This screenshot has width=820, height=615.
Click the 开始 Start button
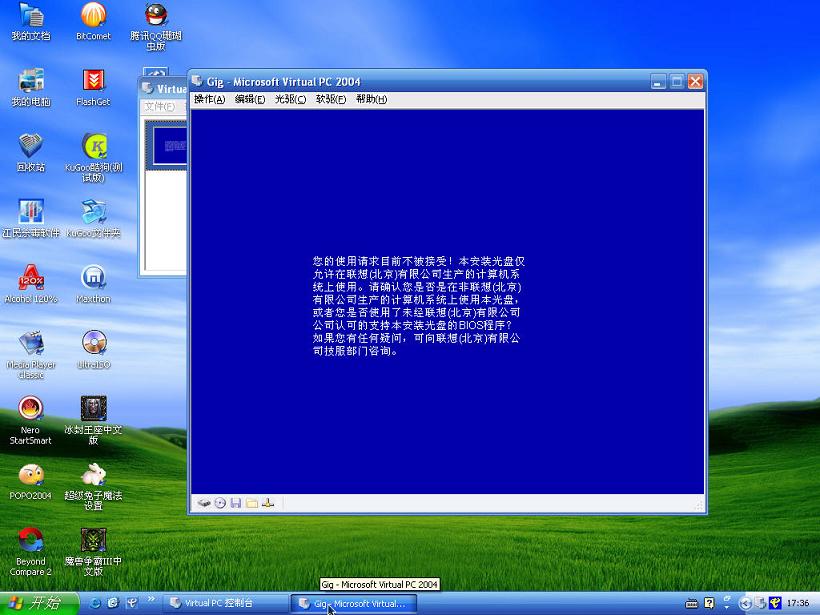[x=39, y=603]
